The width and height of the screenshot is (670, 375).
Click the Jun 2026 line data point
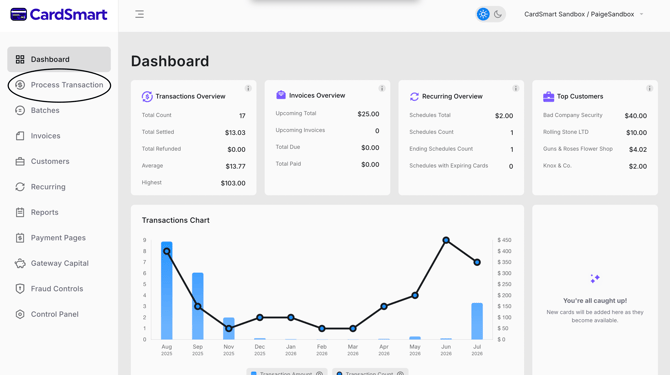446,240
